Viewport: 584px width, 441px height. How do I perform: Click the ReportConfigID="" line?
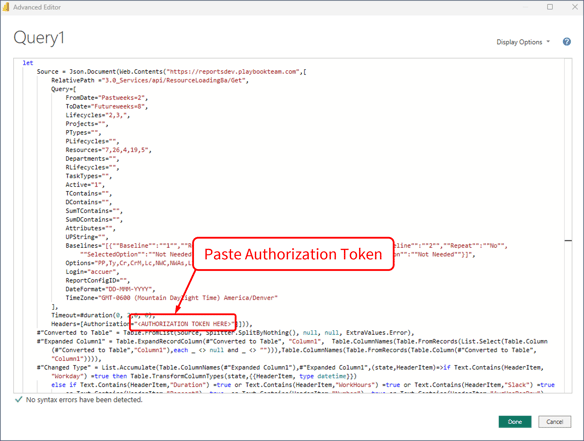(x=98, y=280)
